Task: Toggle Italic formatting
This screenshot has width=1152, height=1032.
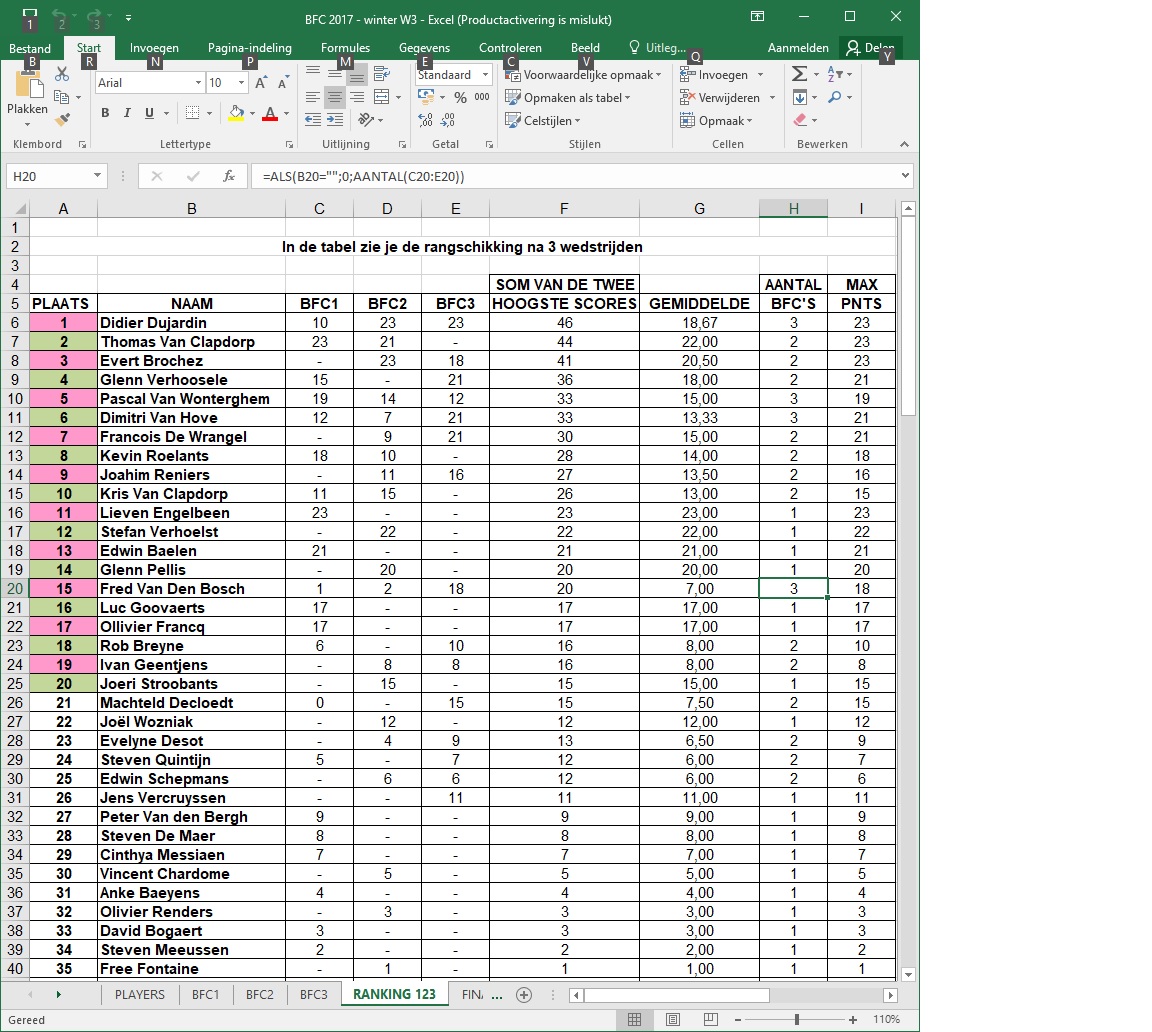Action: 127,113
